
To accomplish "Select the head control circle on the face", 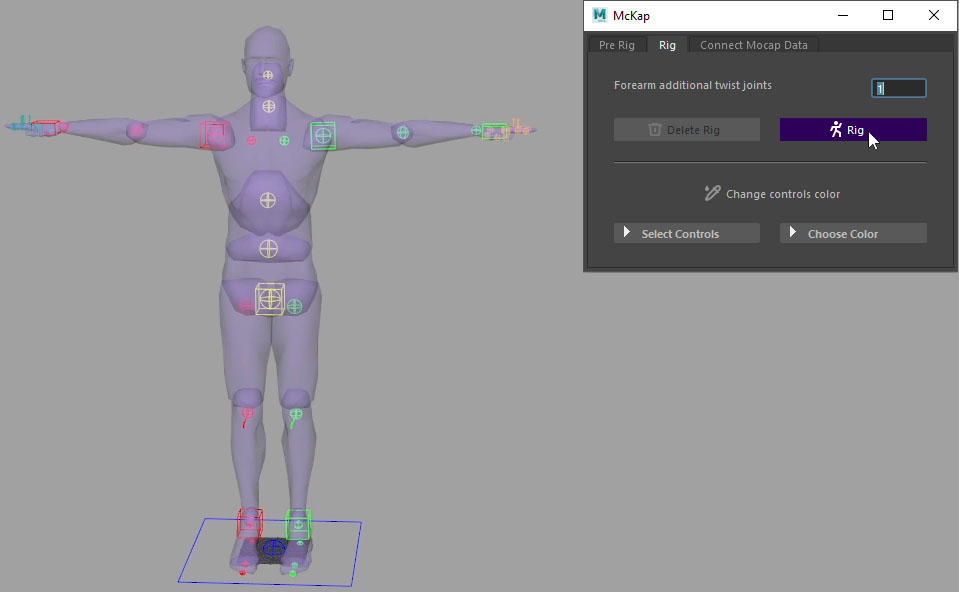I will tap(268, 75).
